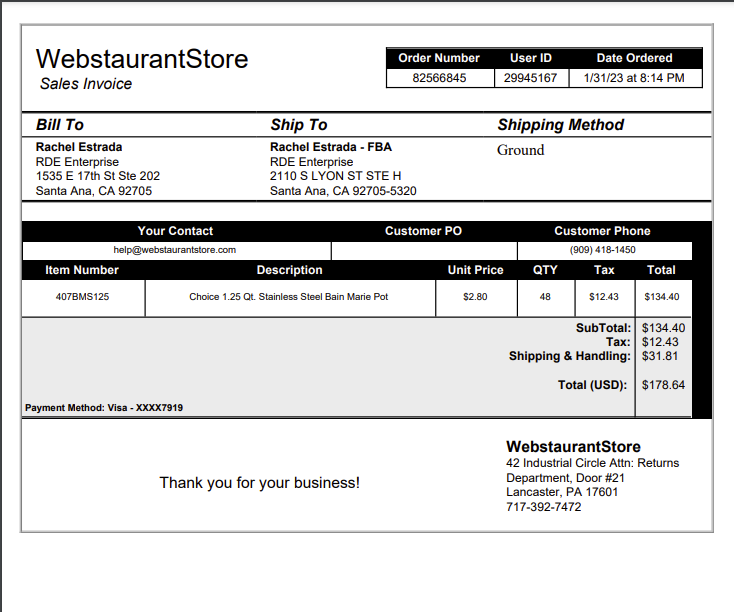Select item number 407BMS125
The height and width of the screenshot is (612, 734).
click(82, 297)
